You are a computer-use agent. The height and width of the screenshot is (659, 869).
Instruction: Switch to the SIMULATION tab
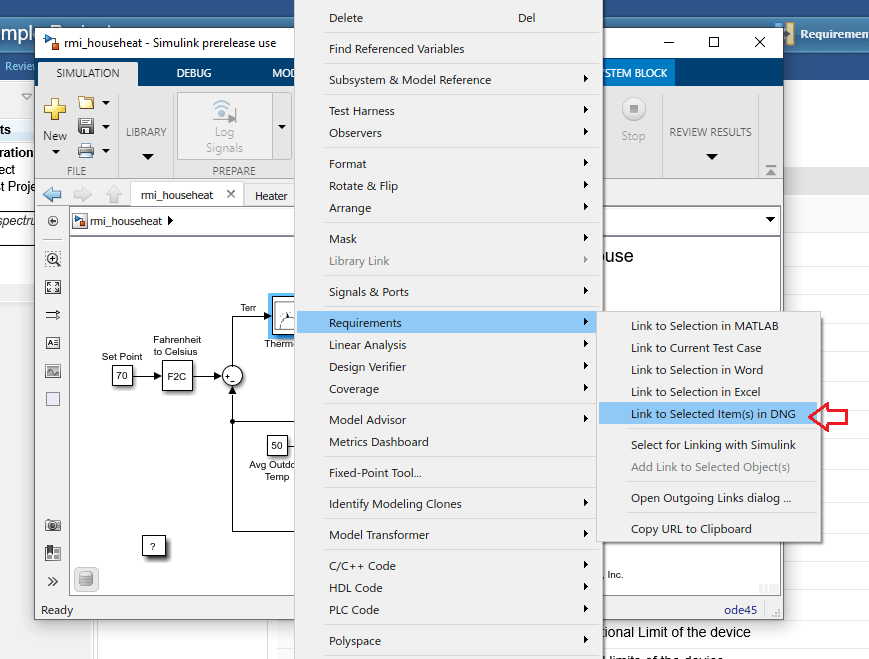tap(88, 73)
